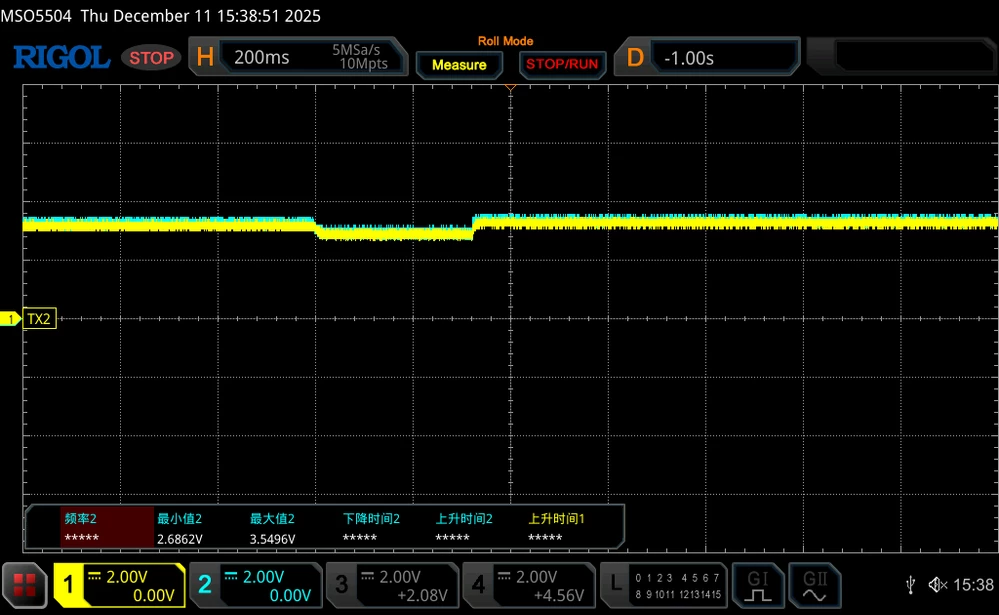Enable channel 4 with +4.56V offset

point(527,584)
